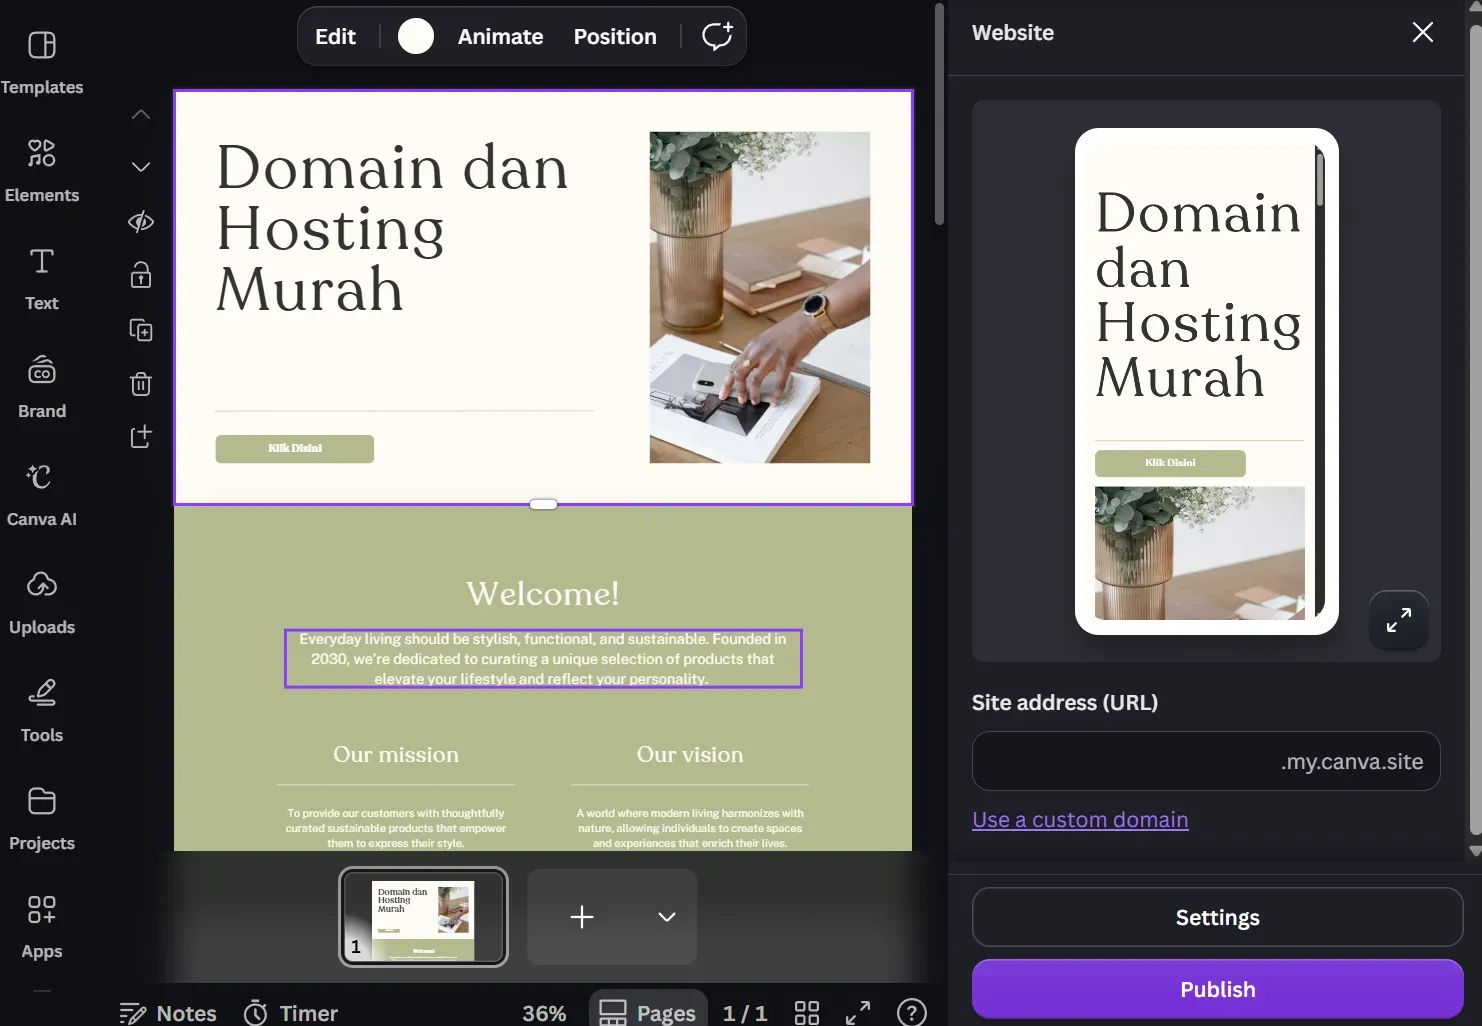The width and height of the screenshot is (1482, 1026).
Task: Close the Website panel
Action: coord(1422,32)
